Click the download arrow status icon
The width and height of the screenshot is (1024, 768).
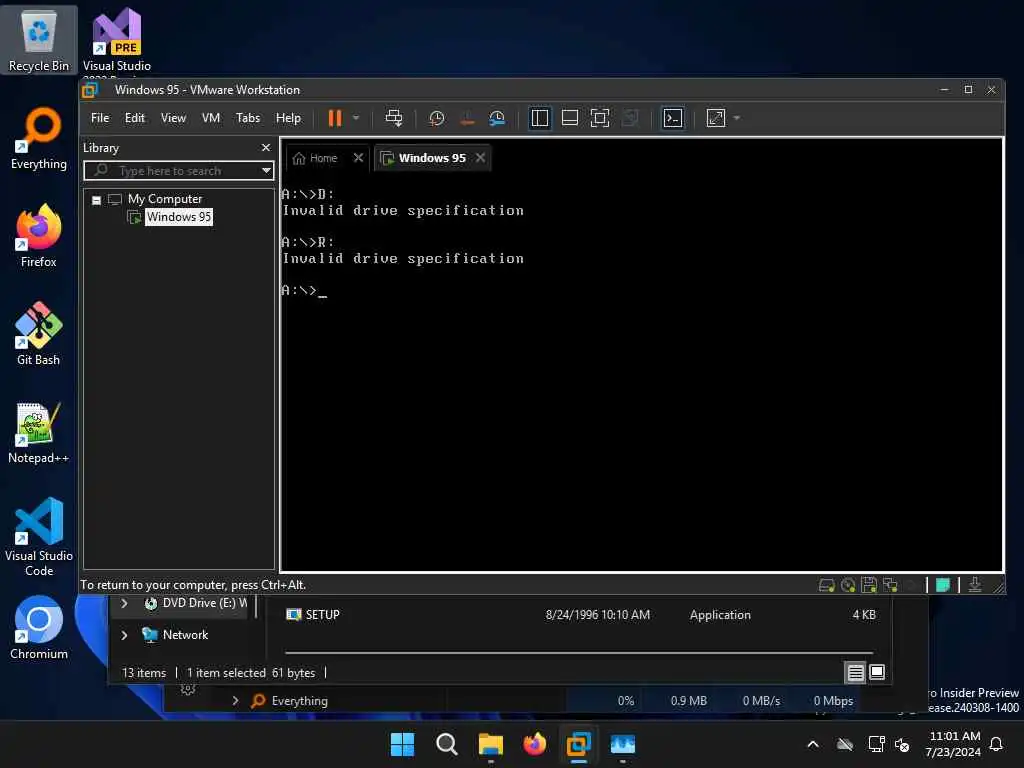pyautogui.click(x=974, y=584)
